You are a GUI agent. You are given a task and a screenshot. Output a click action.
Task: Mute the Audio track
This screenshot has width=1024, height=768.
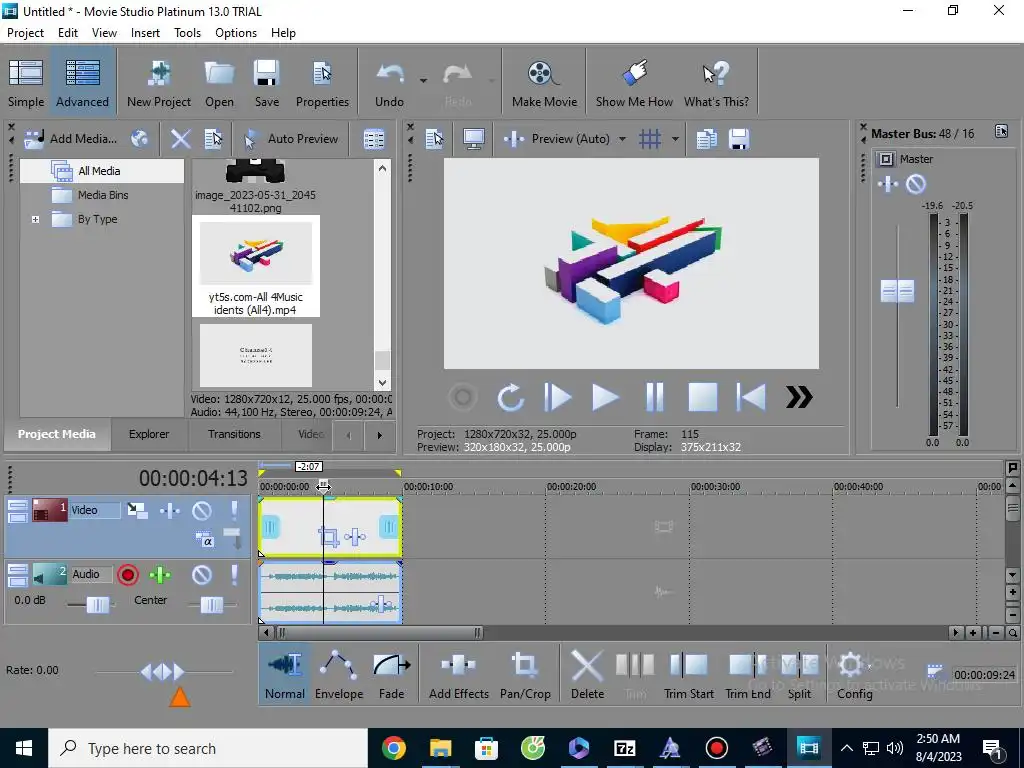pos(202,575)
